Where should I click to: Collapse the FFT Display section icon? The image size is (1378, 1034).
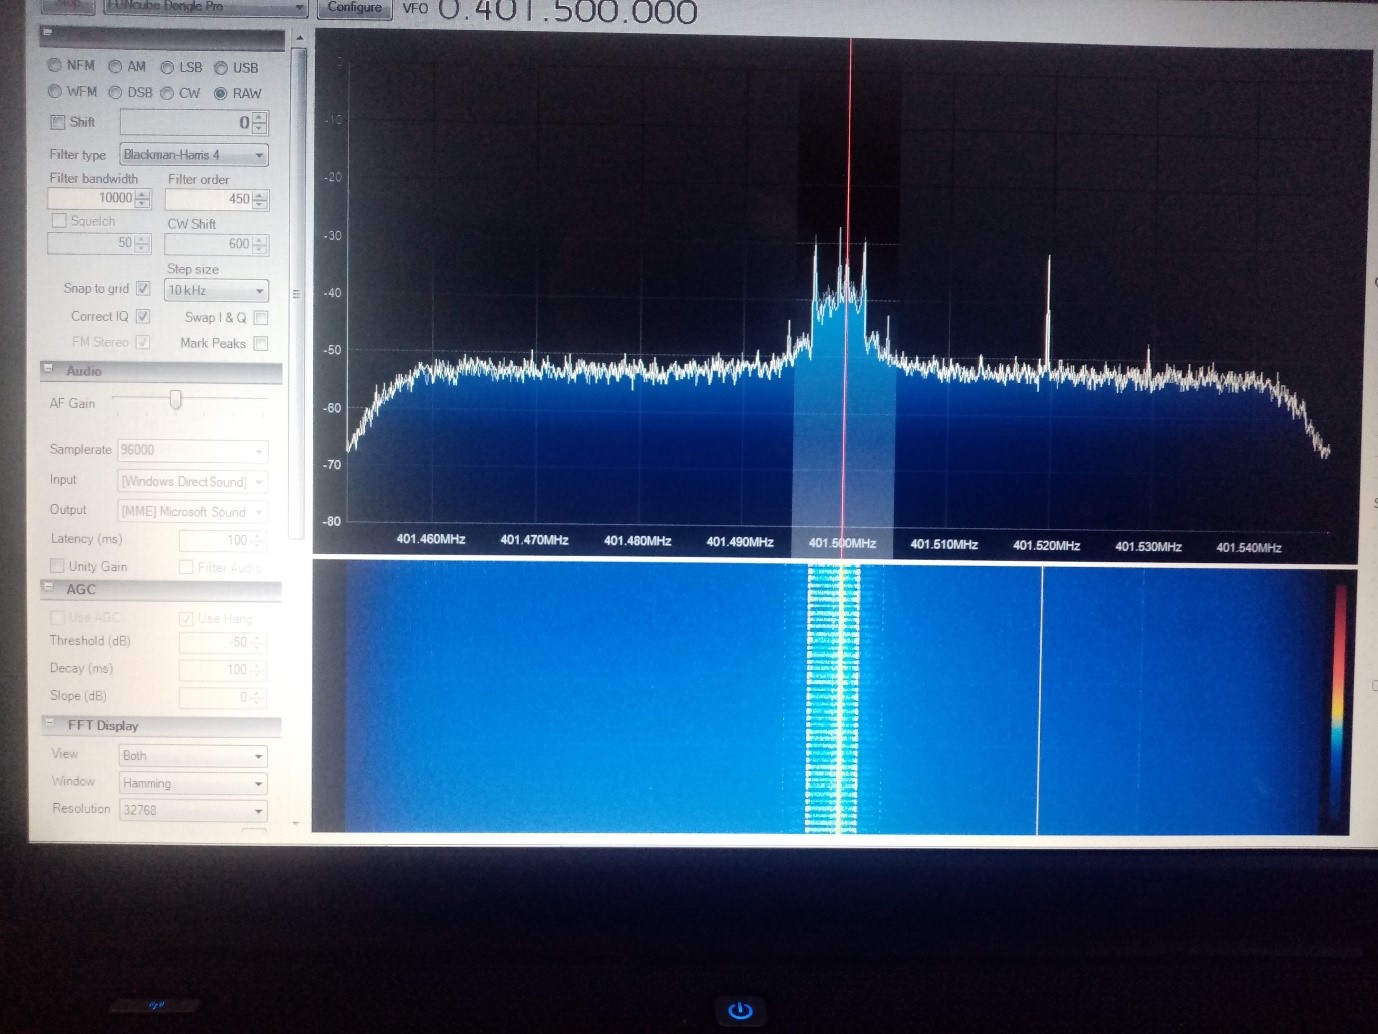(49, 723)
